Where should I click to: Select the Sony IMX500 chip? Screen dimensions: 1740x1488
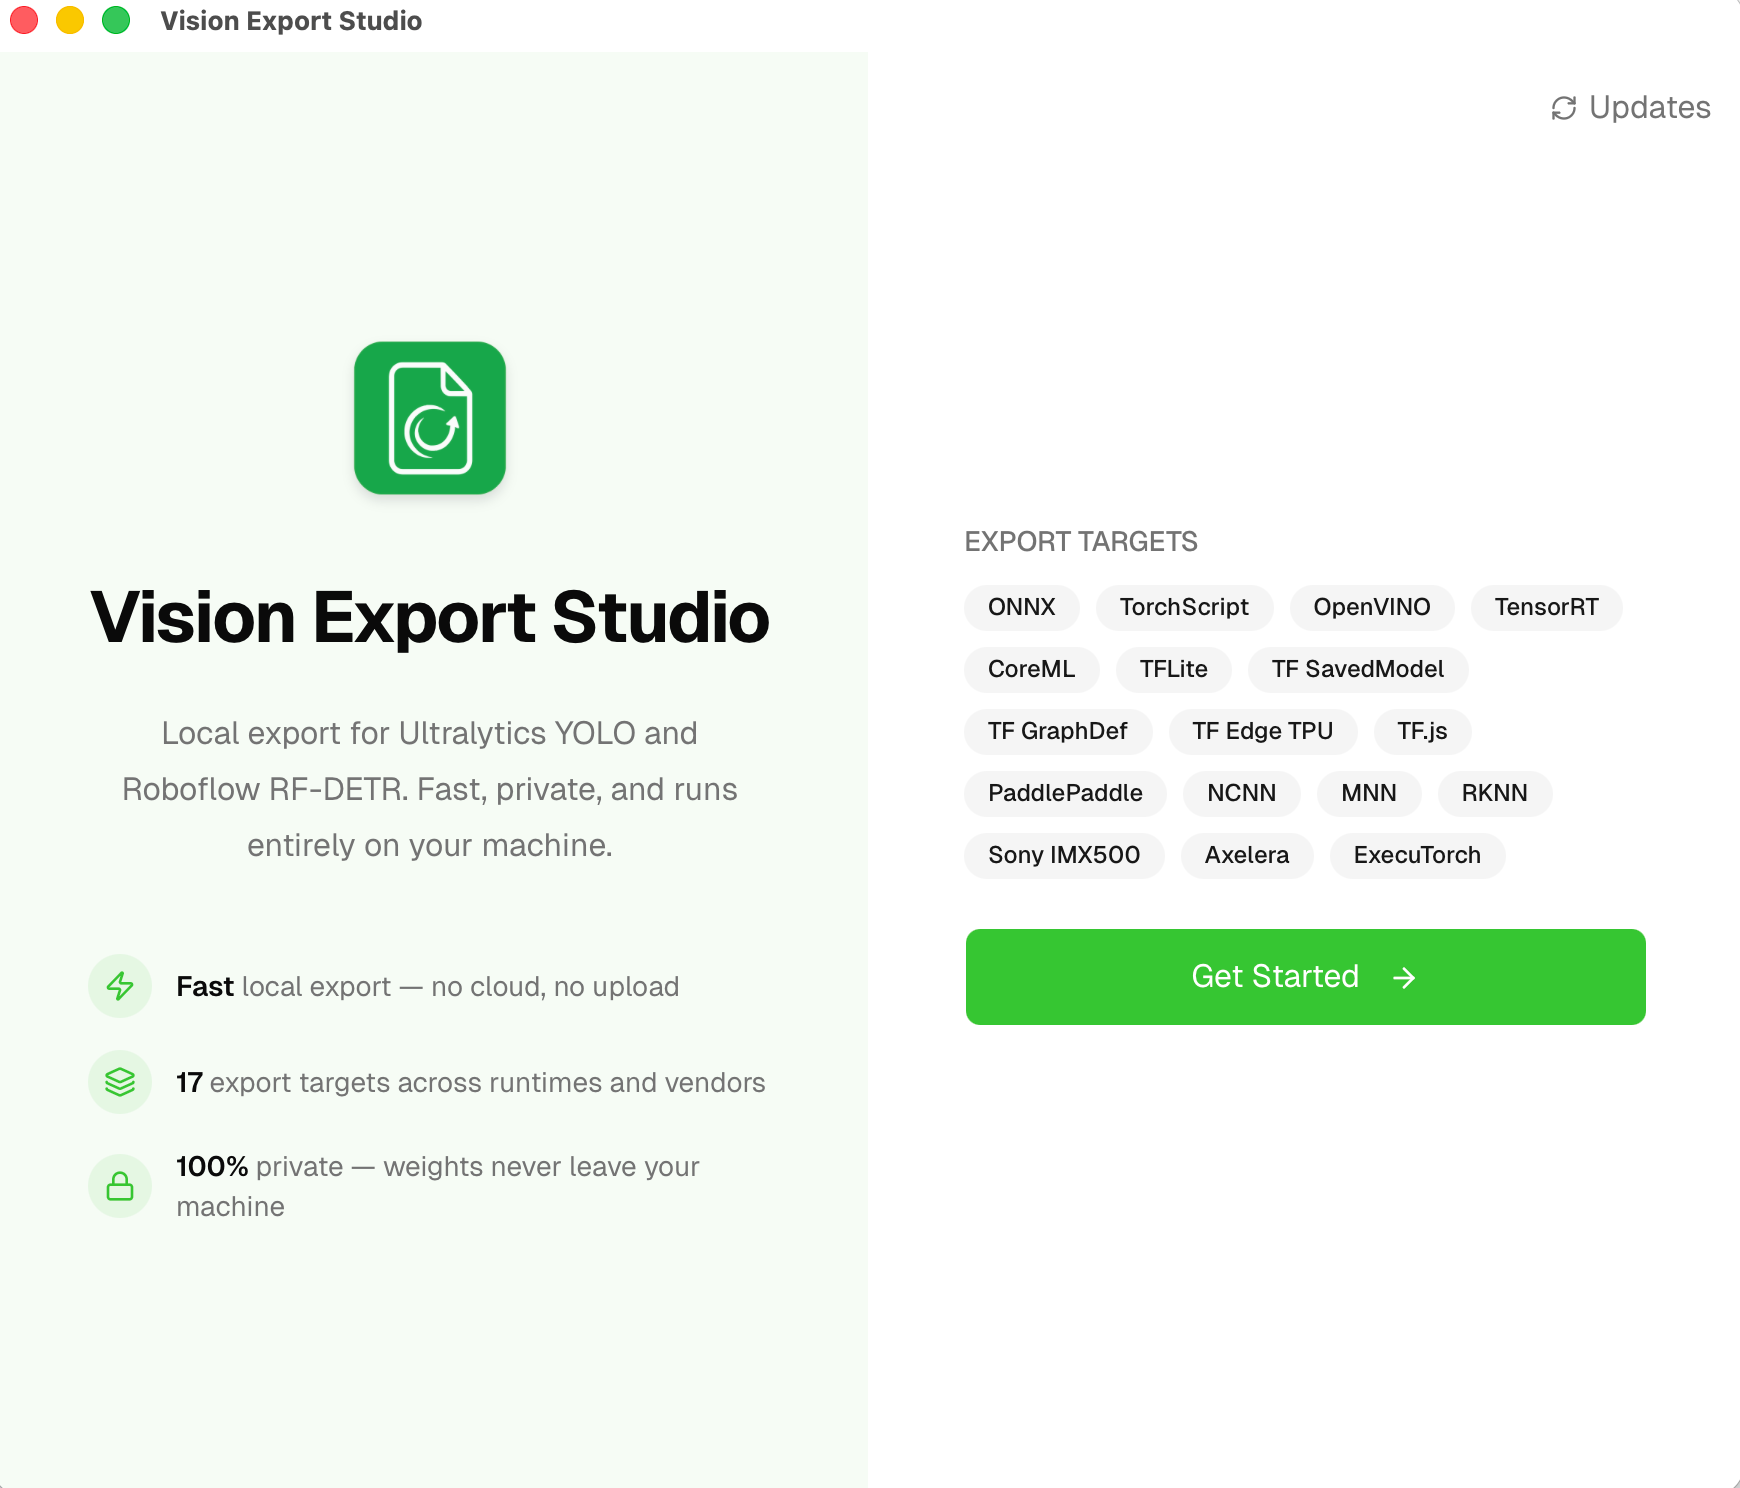point(1064,855)
